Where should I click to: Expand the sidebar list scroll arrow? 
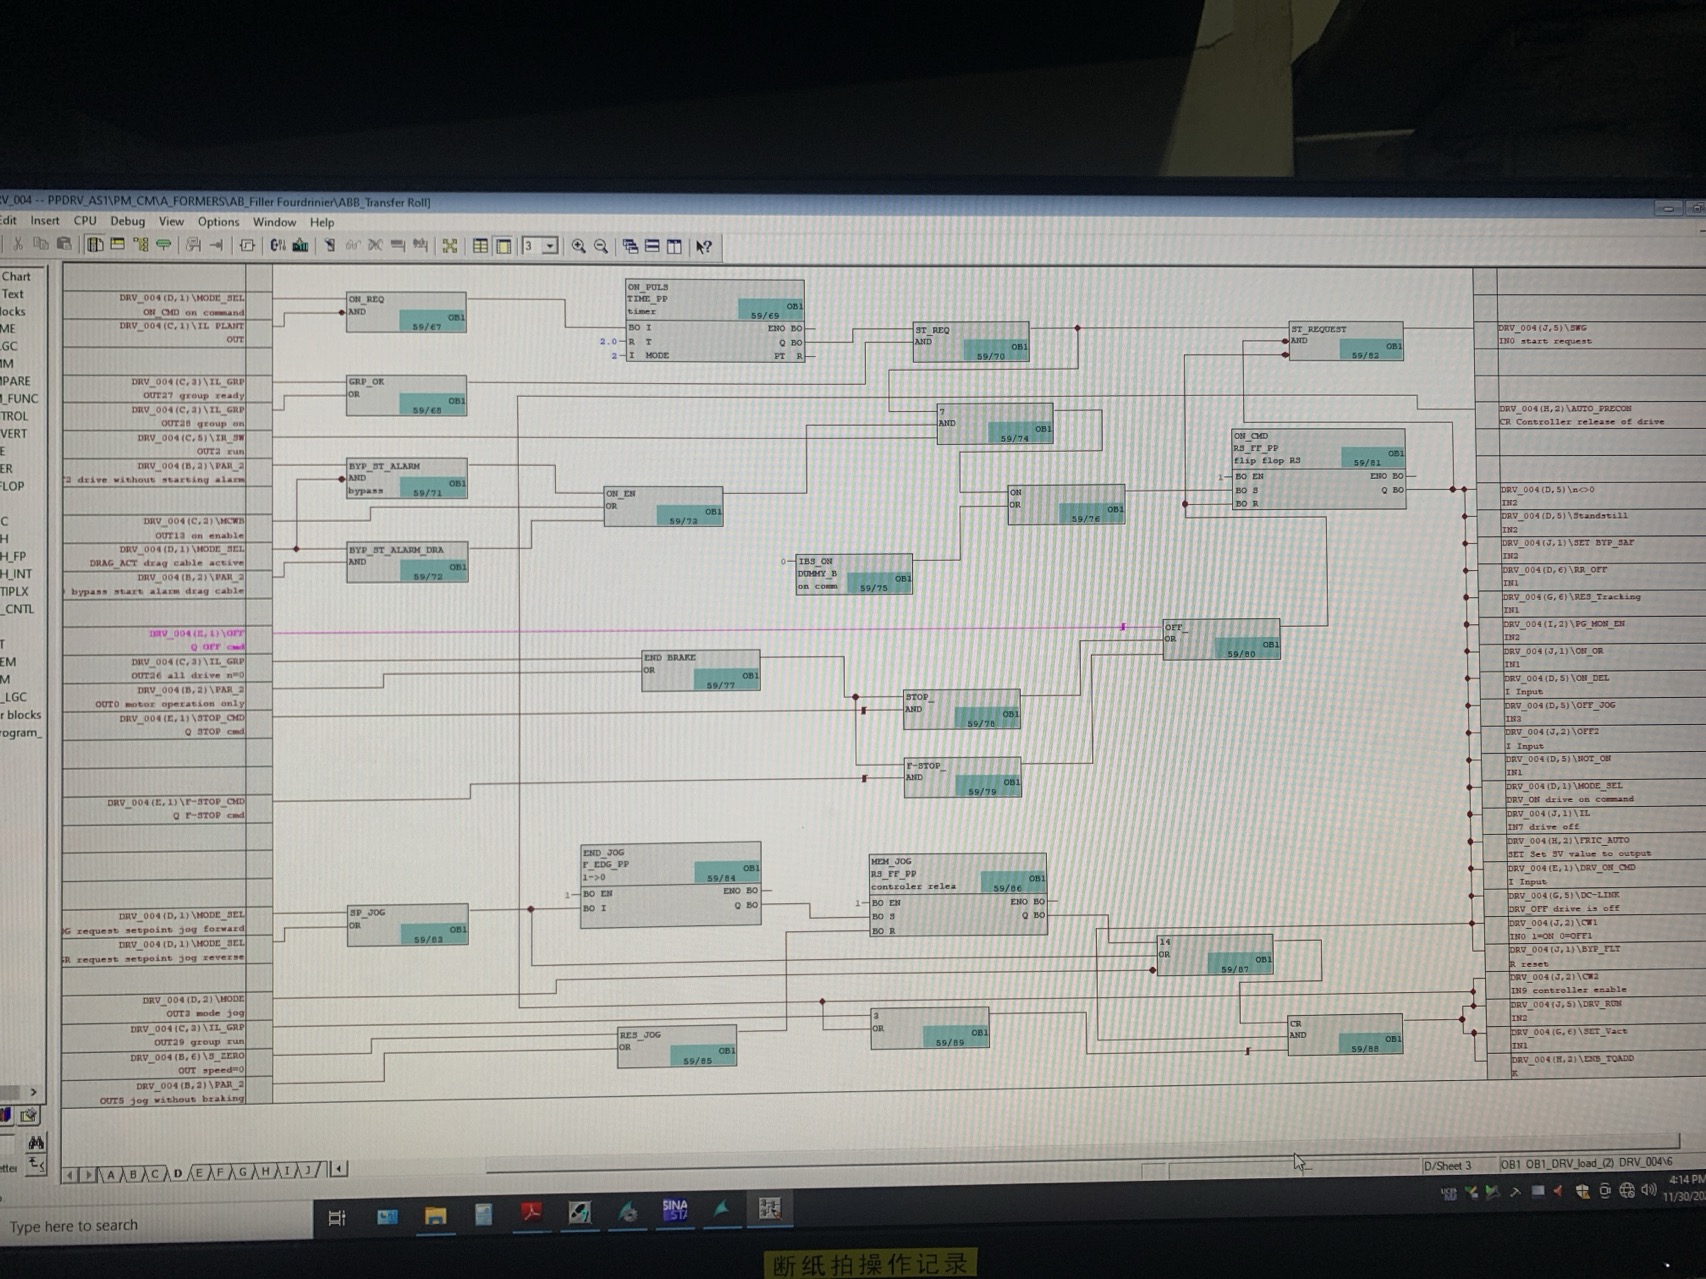pyautogui.click(x=33, y=1091)
